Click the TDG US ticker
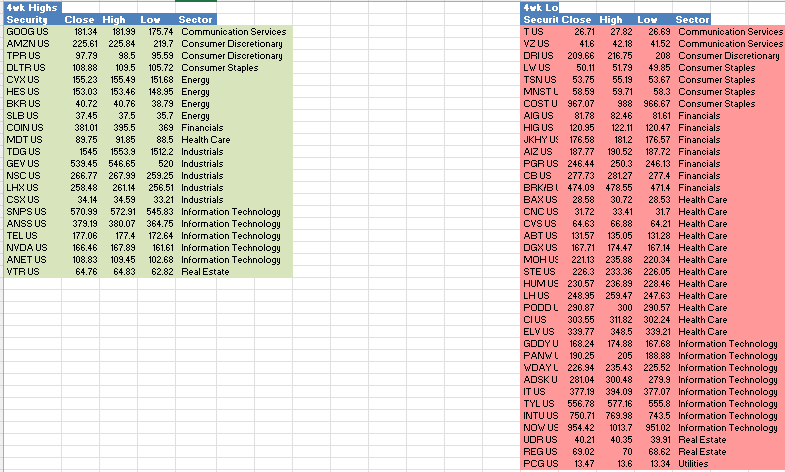Screen dimensions: 785x472 point(33,152)
